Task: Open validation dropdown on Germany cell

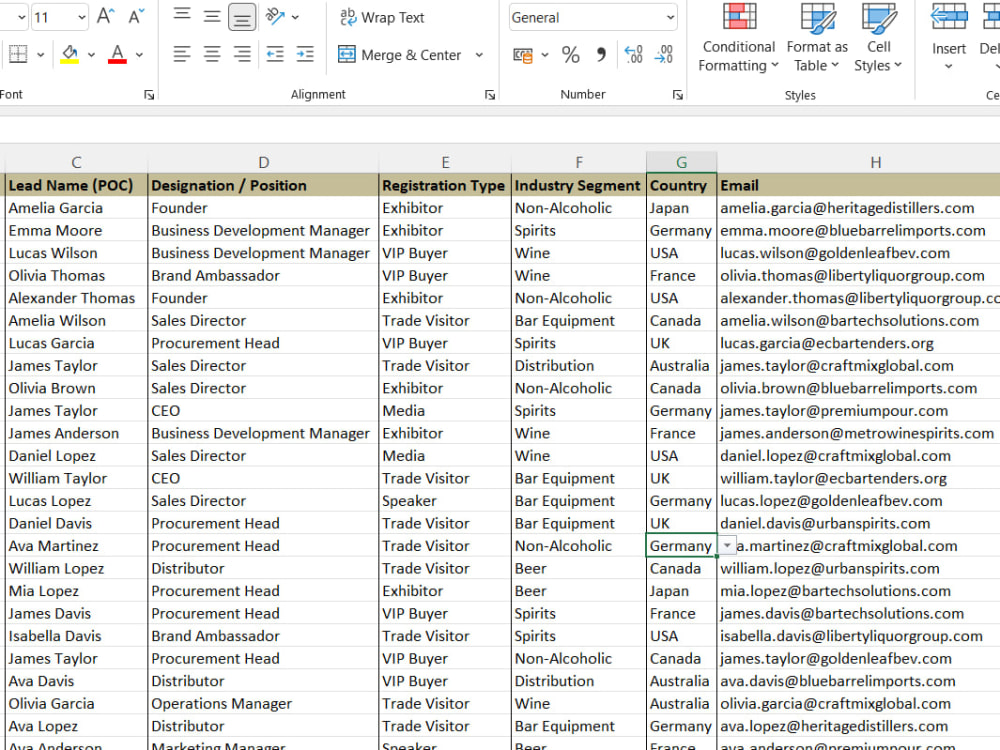Action: click(727, 546)
